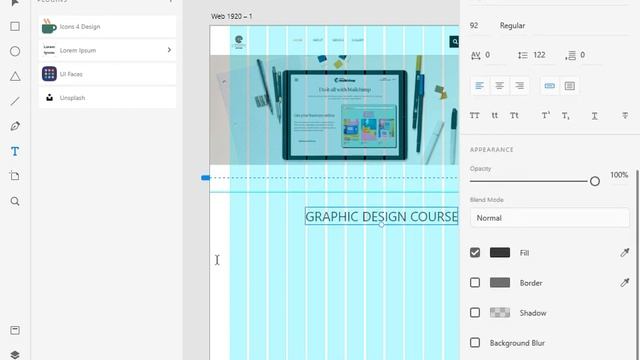Uncheck the Fill checkbox
The height and width of the screenshot is (360, 640).
pos(475,253)
